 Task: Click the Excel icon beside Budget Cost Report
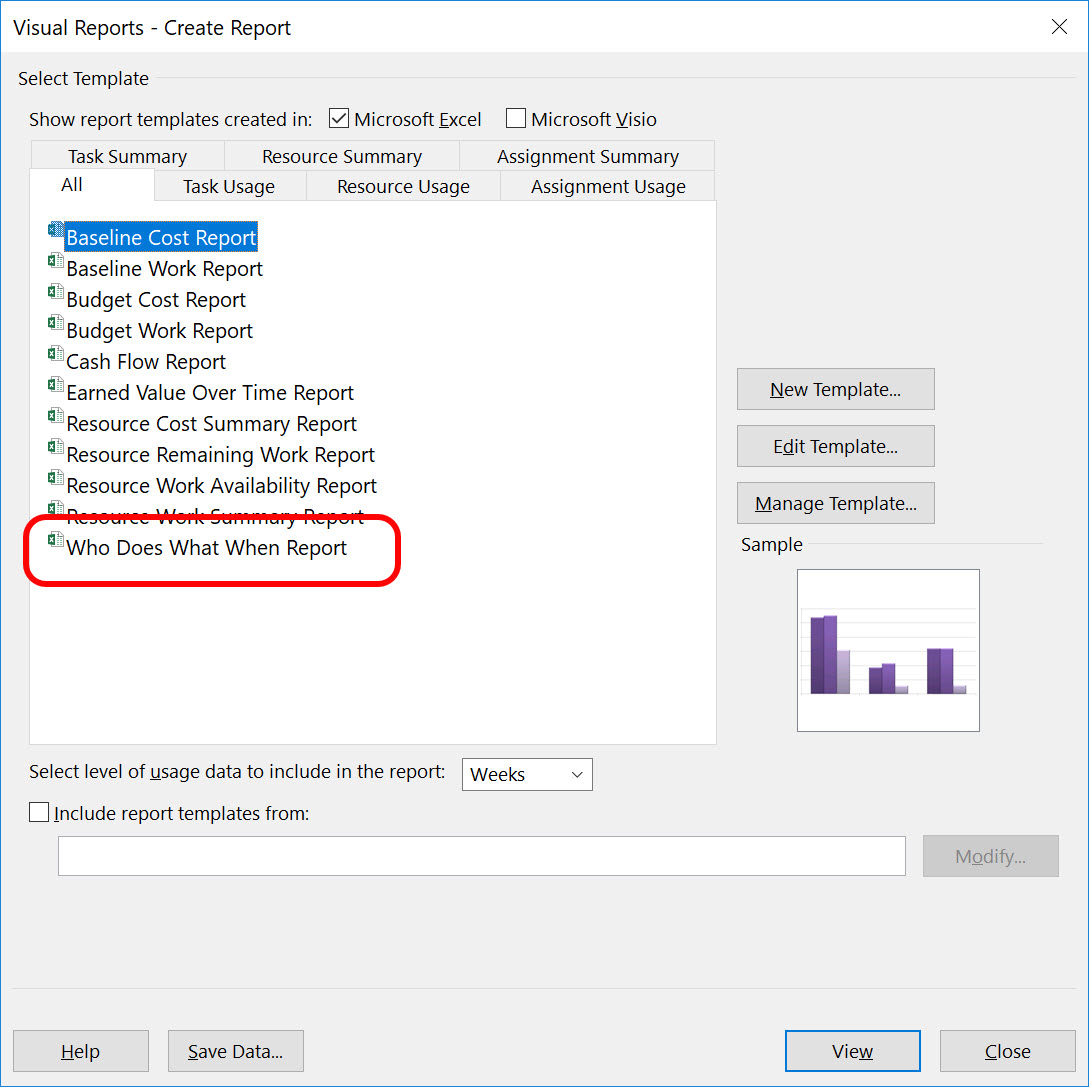pos(56,292)
